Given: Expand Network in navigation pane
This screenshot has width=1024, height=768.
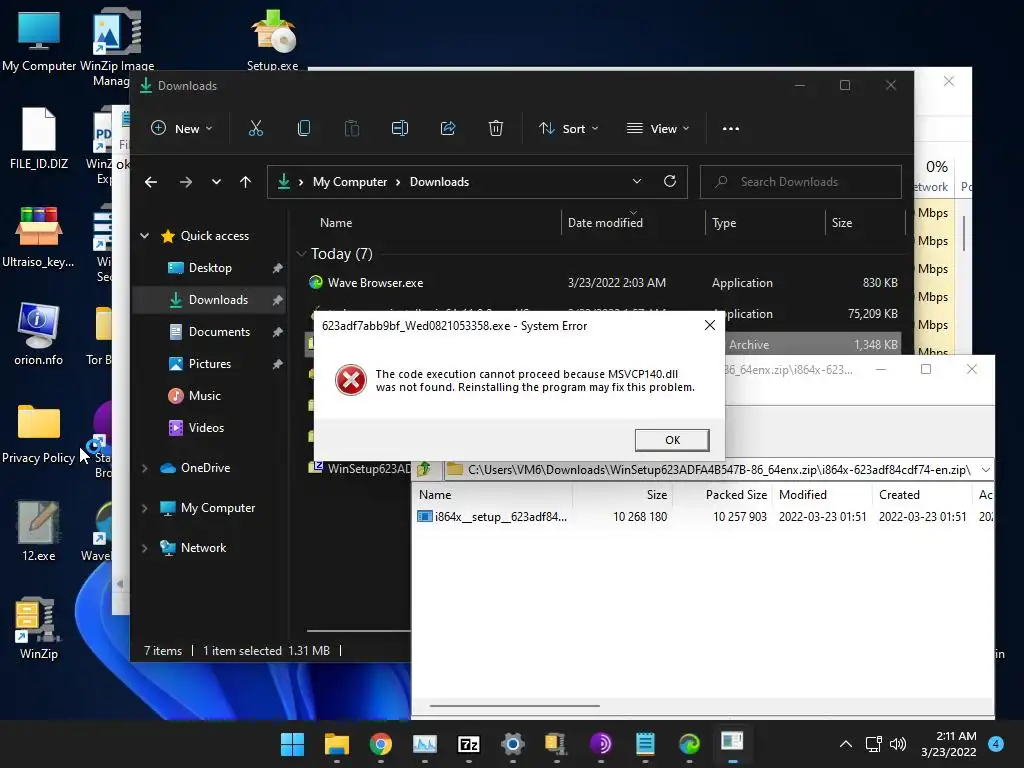Looking at the screenshot, I should click(x=144, y=548).
